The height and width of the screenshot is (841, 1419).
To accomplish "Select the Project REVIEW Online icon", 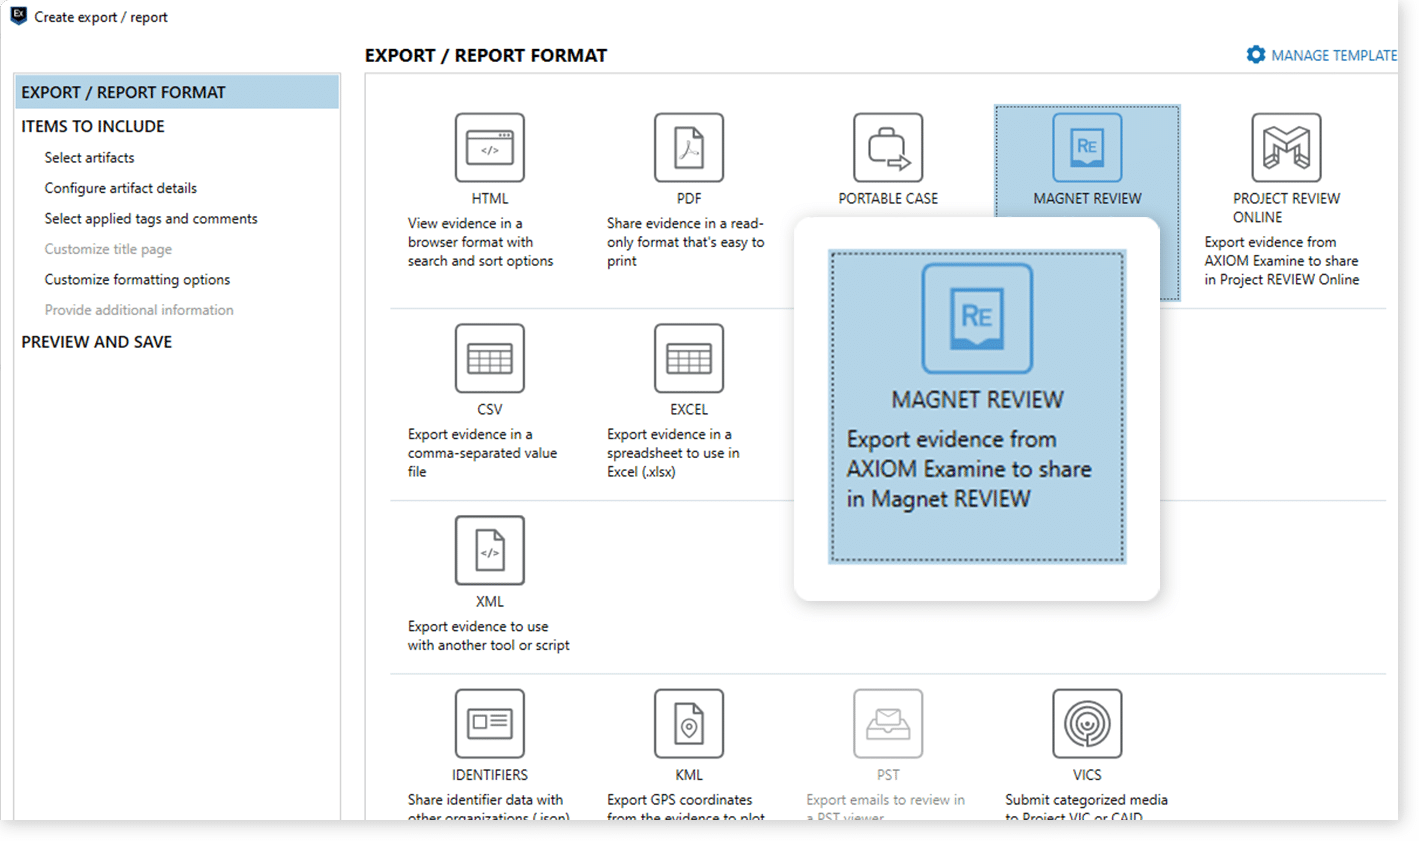I will coord(1286,147).
